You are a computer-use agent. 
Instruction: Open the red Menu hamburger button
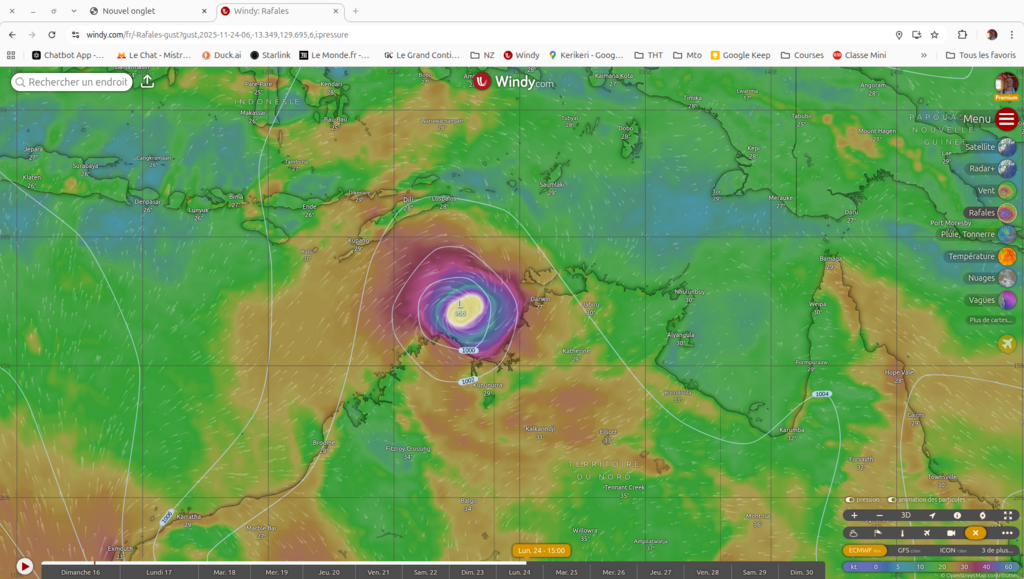(1006, 120)
